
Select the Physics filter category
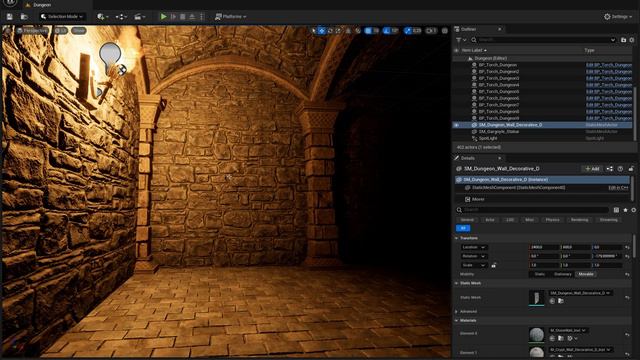pos(553,220)
